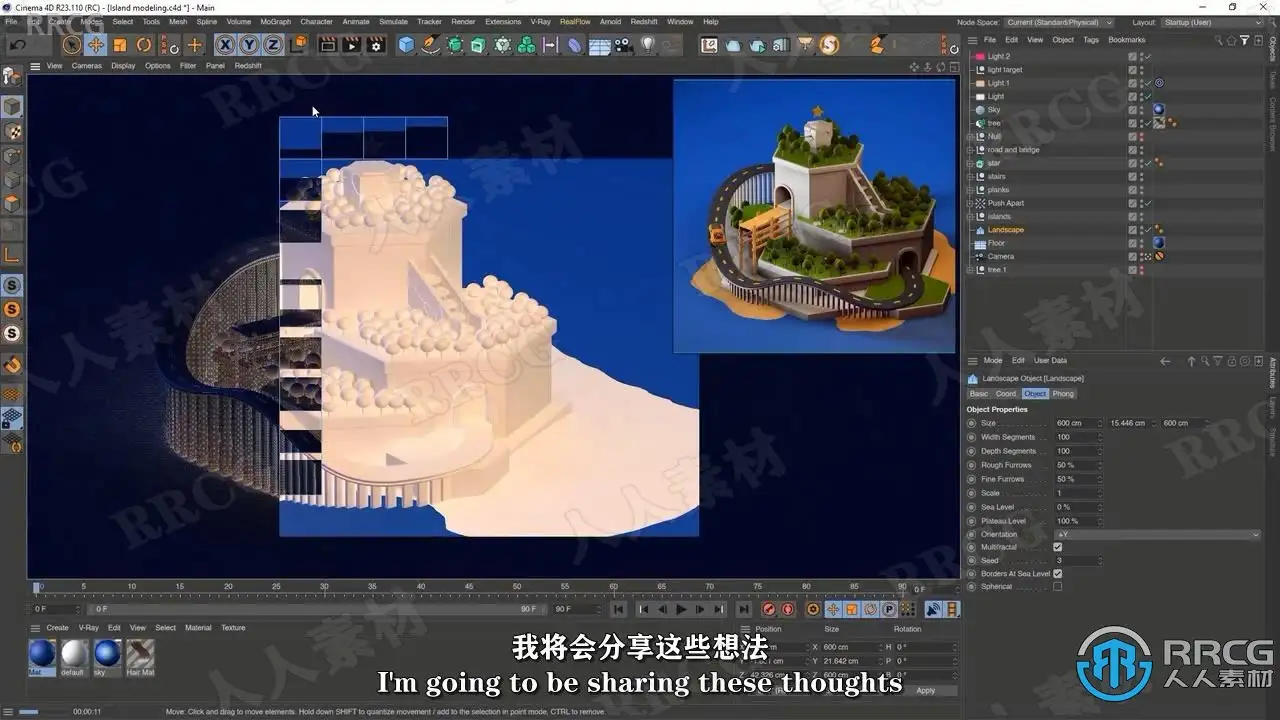Open the Node Space dropdown

1059,22
